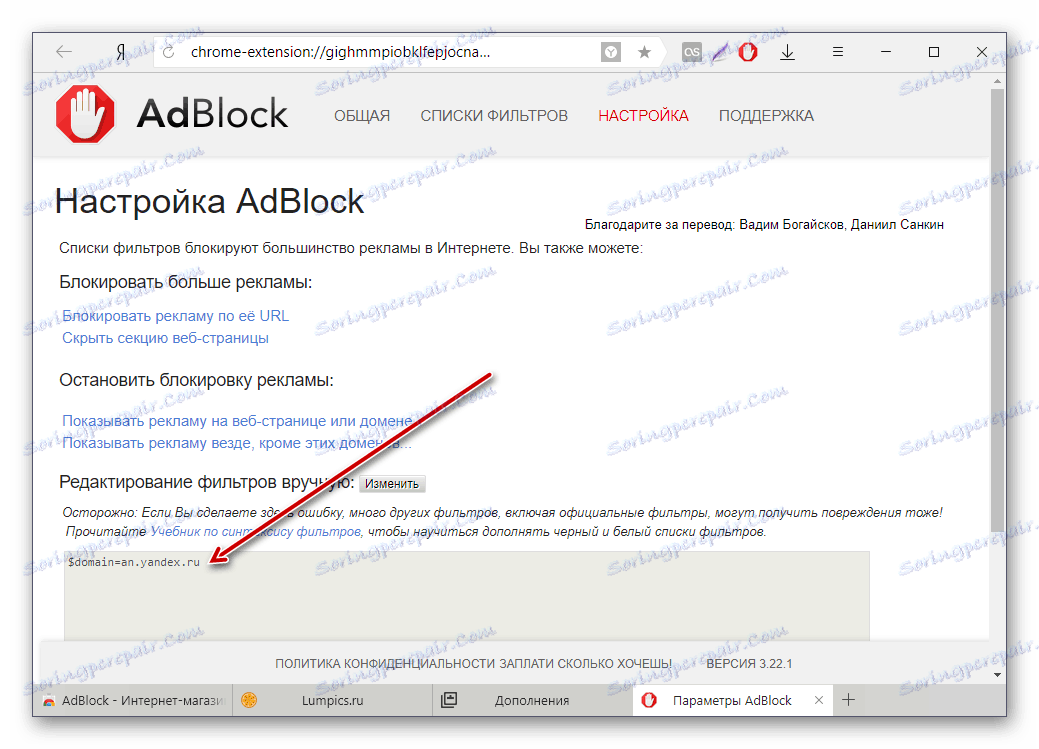Click inside the filter text area
Image resolution: width=1039 pixels, height=749 pixels.
point(466,595)
